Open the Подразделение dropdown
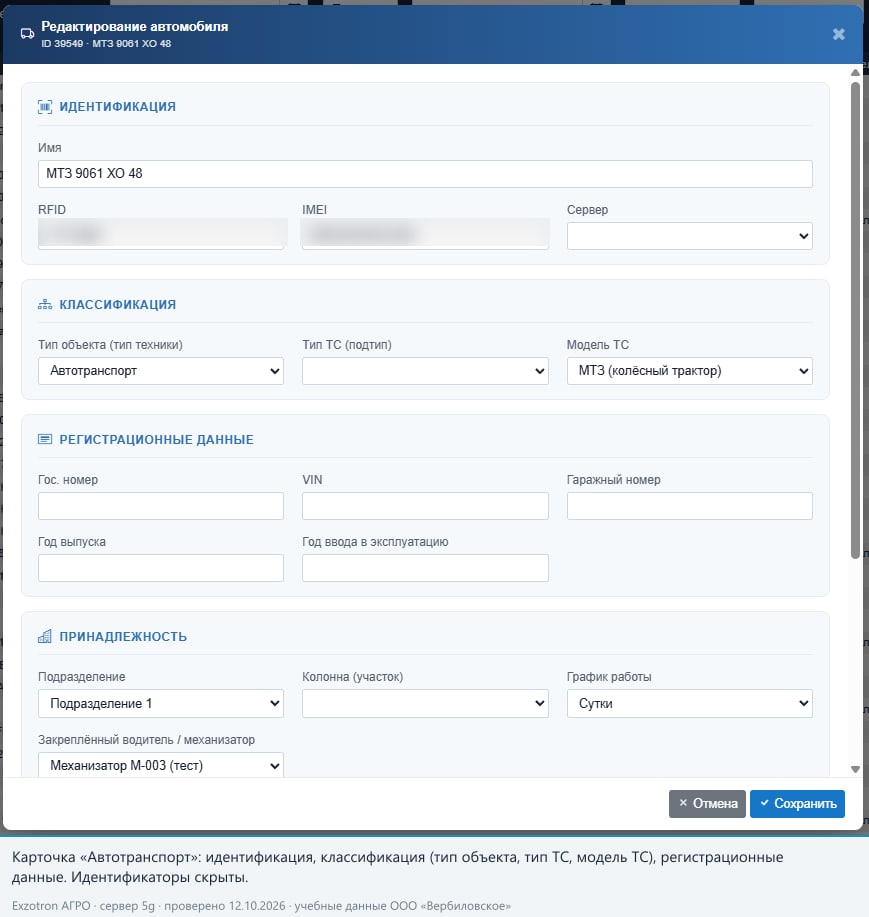 coord(161,704)
